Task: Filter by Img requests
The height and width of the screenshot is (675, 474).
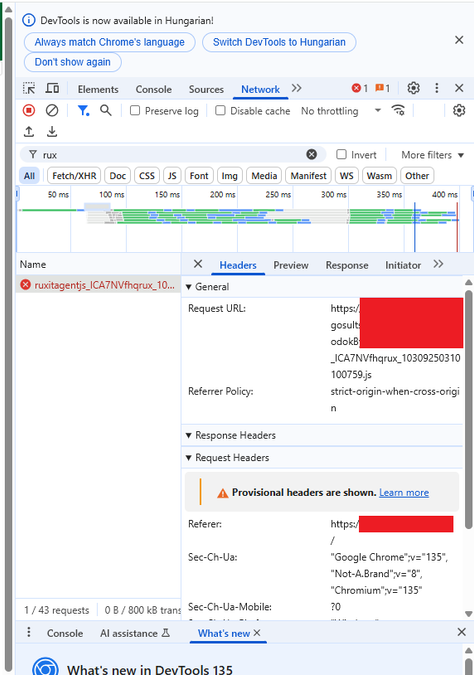Action: 229,176
